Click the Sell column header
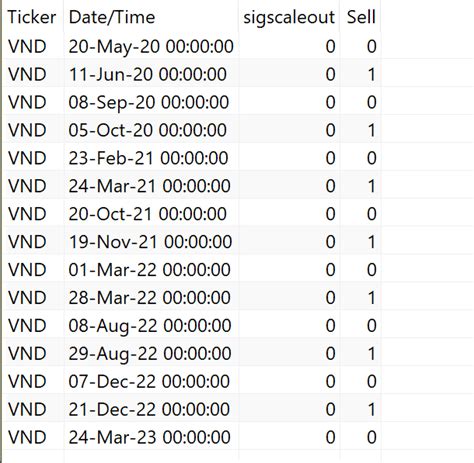Screen dimensions: 474x463 click(x=361, y=17)
